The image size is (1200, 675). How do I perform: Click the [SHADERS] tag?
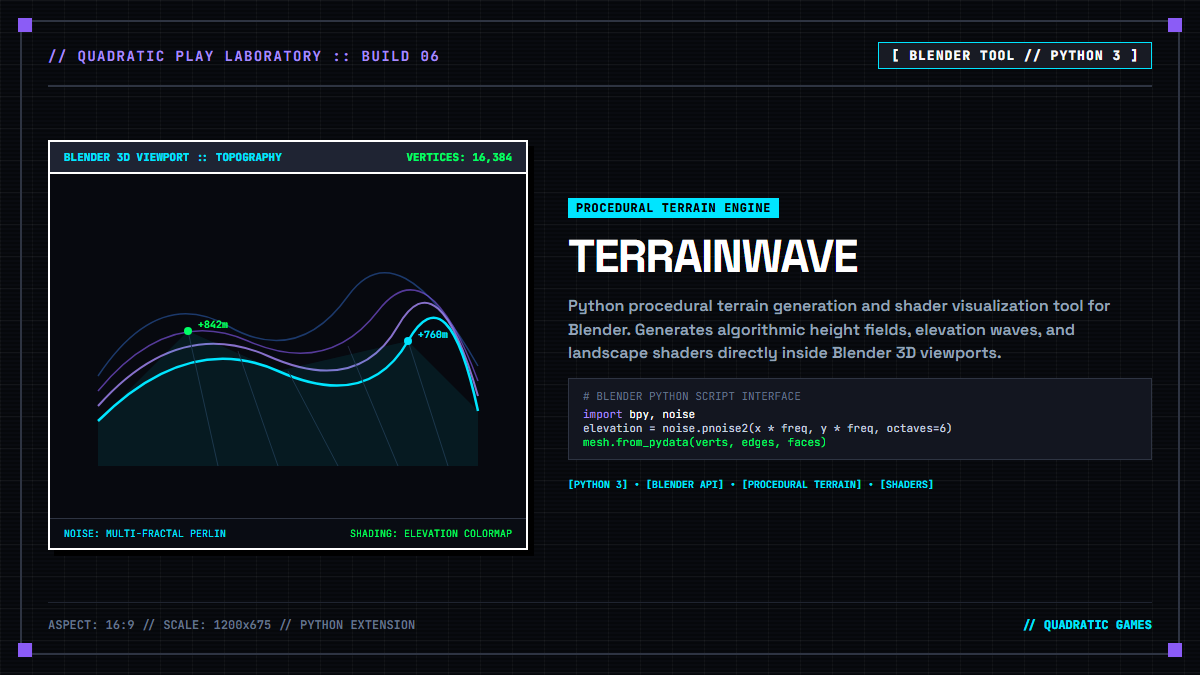point(907,484)
